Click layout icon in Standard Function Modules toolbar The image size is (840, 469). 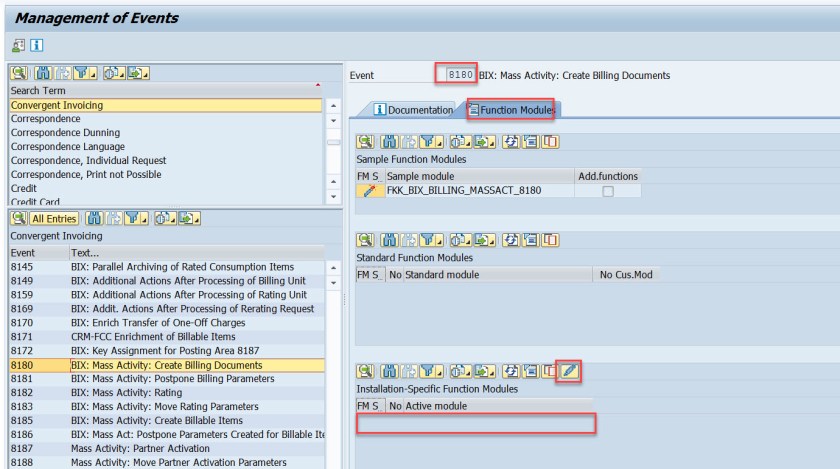click(x=530, y=240)
